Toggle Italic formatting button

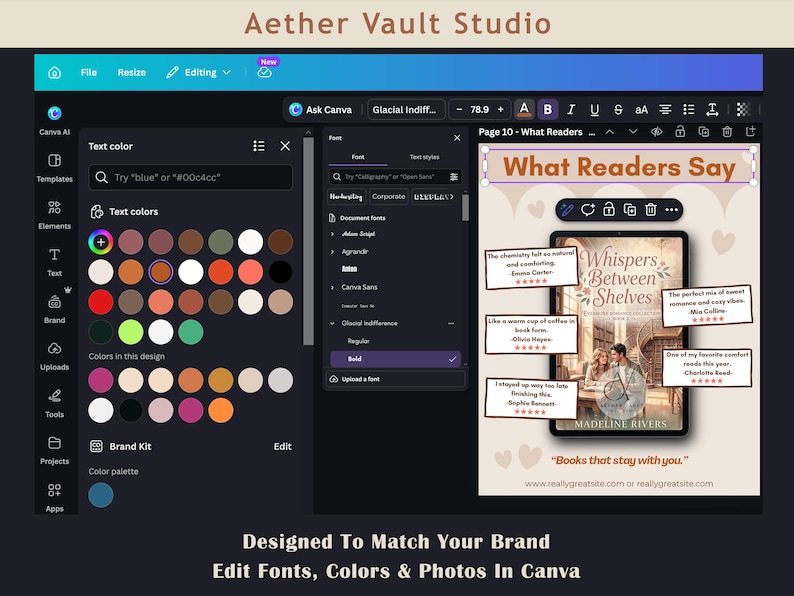[571, 109]
